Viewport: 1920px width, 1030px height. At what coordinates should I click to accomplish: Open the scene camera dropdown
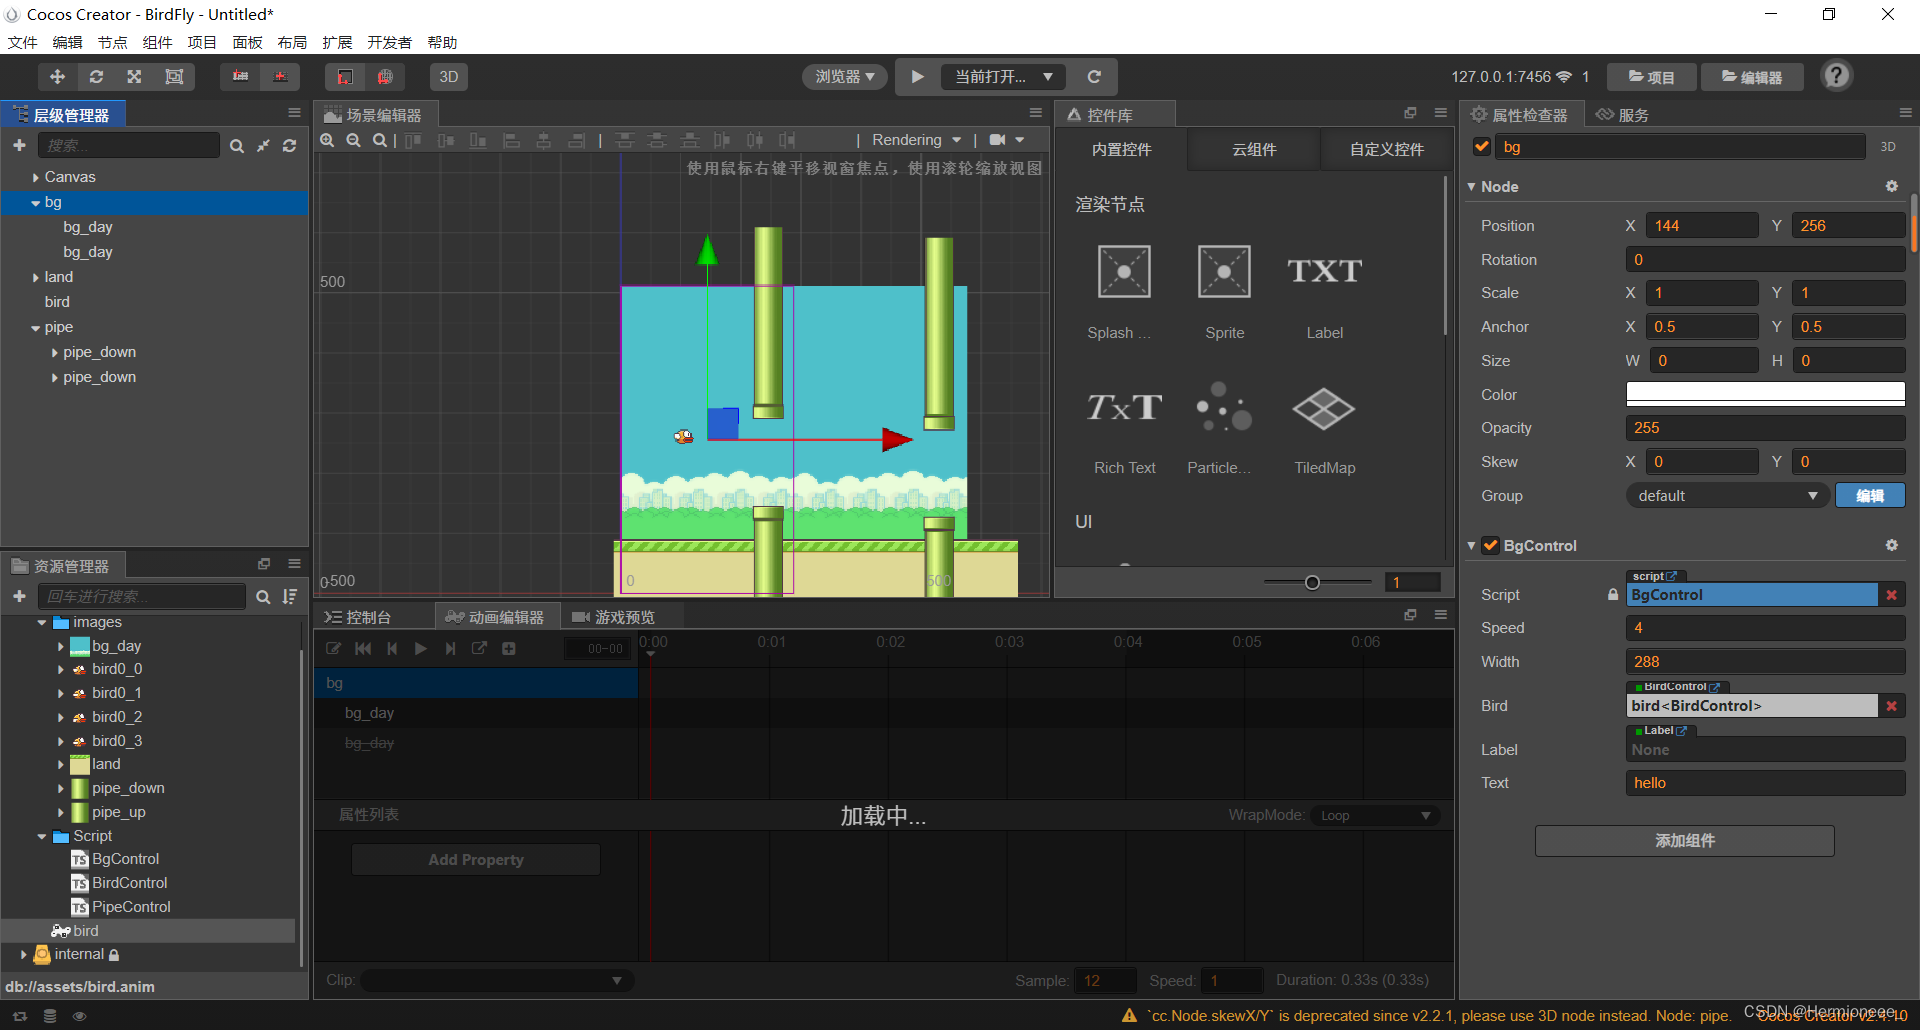click(x=1007, y=140)
